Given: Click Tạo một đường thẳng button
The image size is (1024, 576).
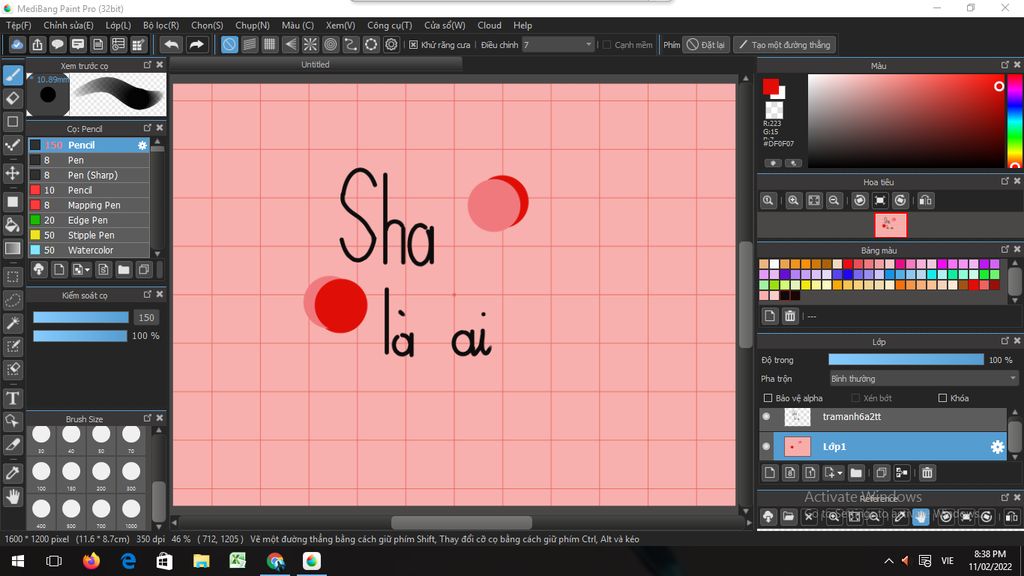Looking at the screenshot, I should point(784,45).
